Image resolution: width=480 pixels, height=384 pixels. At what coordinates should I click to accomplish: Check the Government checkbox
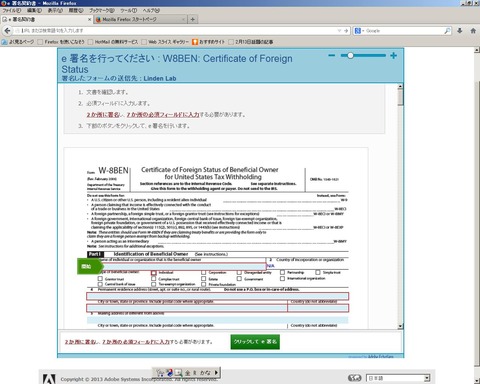coord(239,279)
